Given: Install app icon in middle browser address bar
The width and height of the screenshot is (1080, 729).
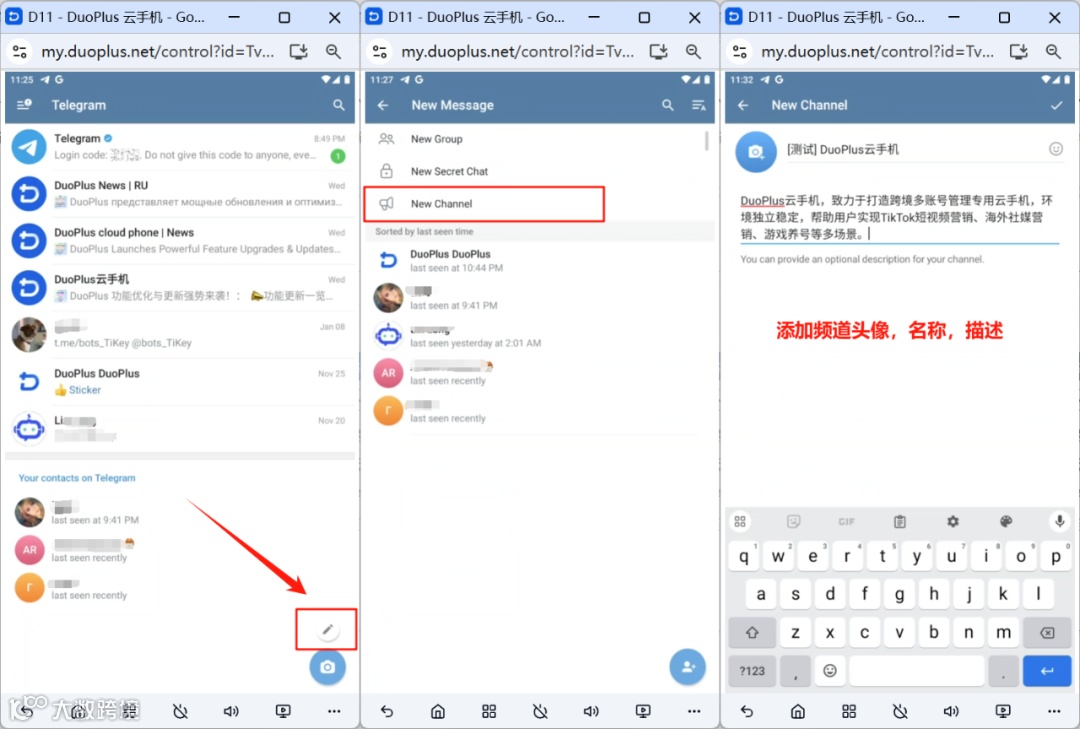Looking at the screenshot, I should [658, 51].
